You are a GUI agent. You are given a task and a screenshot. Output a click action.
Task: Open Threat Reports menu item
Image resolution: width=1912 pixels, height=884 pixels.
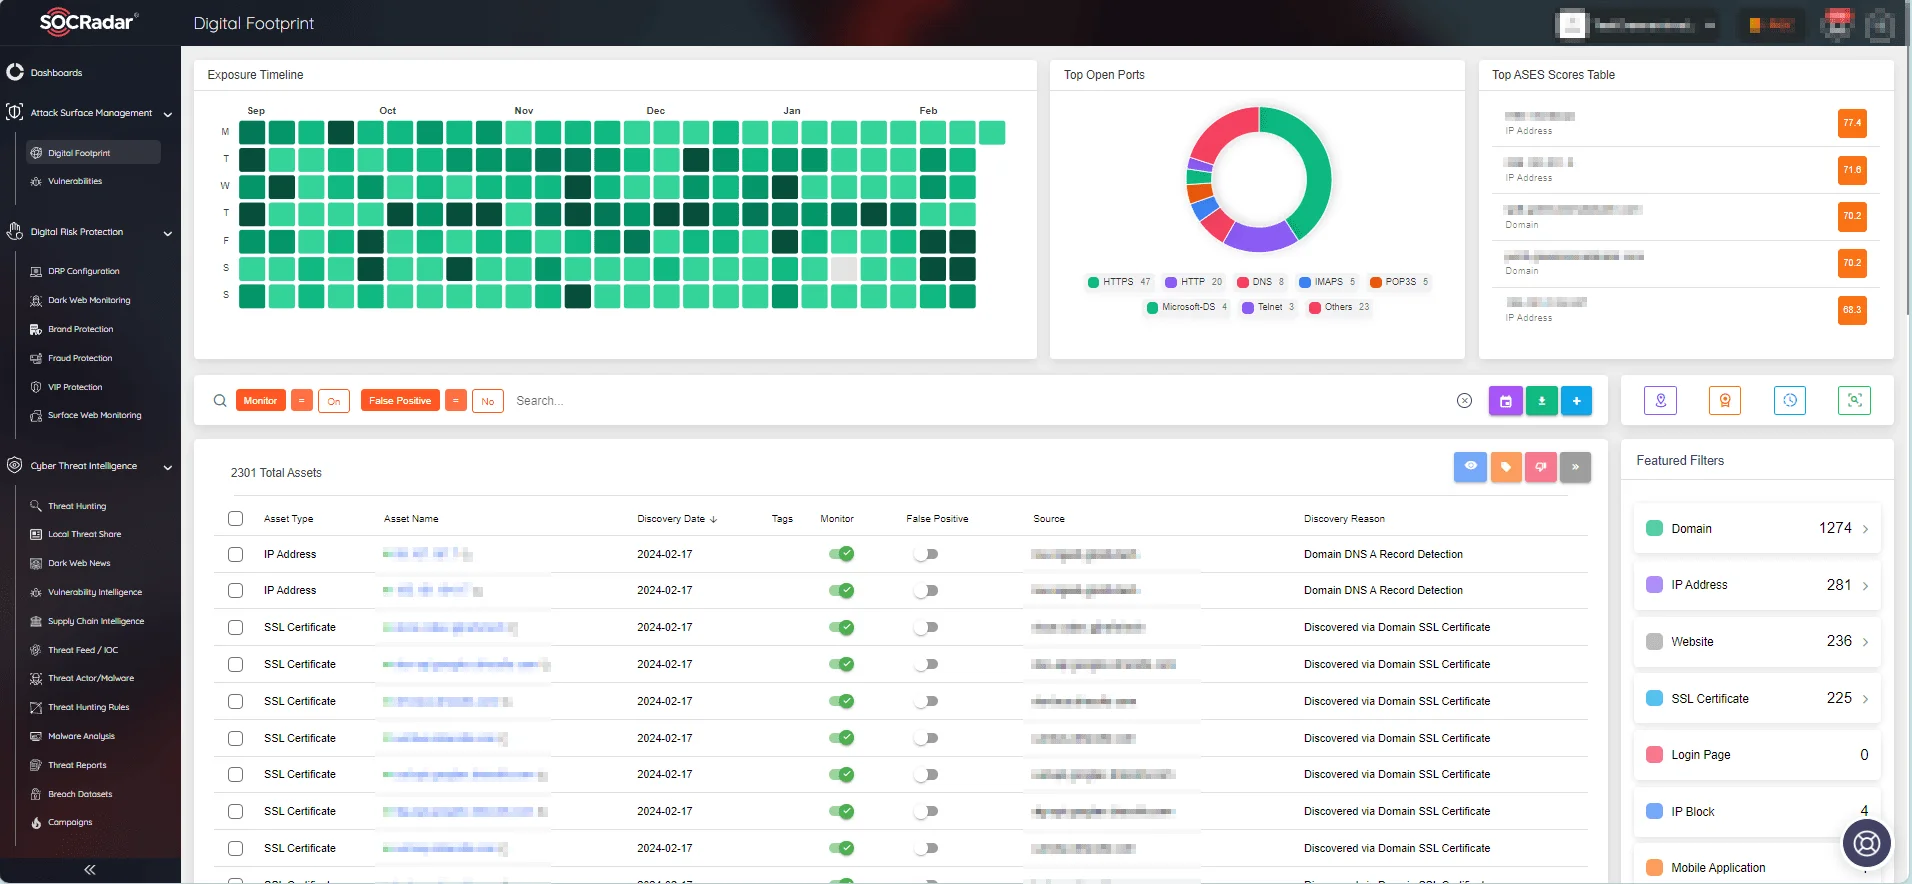tap(77, 765)
